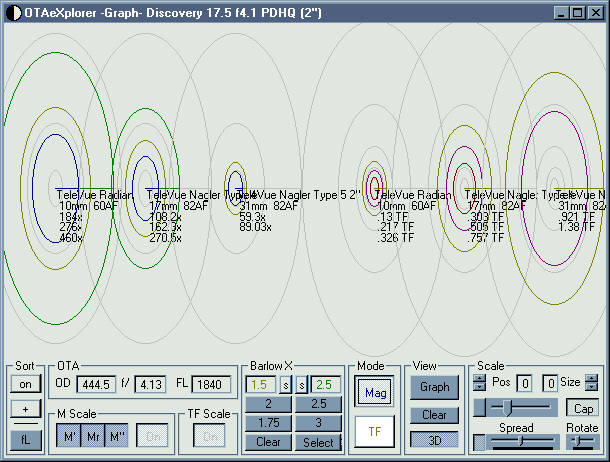Click the .303 TF value label
Viewport: 610px width, 462px height.
pyautogui.click(x=485, y=217)
